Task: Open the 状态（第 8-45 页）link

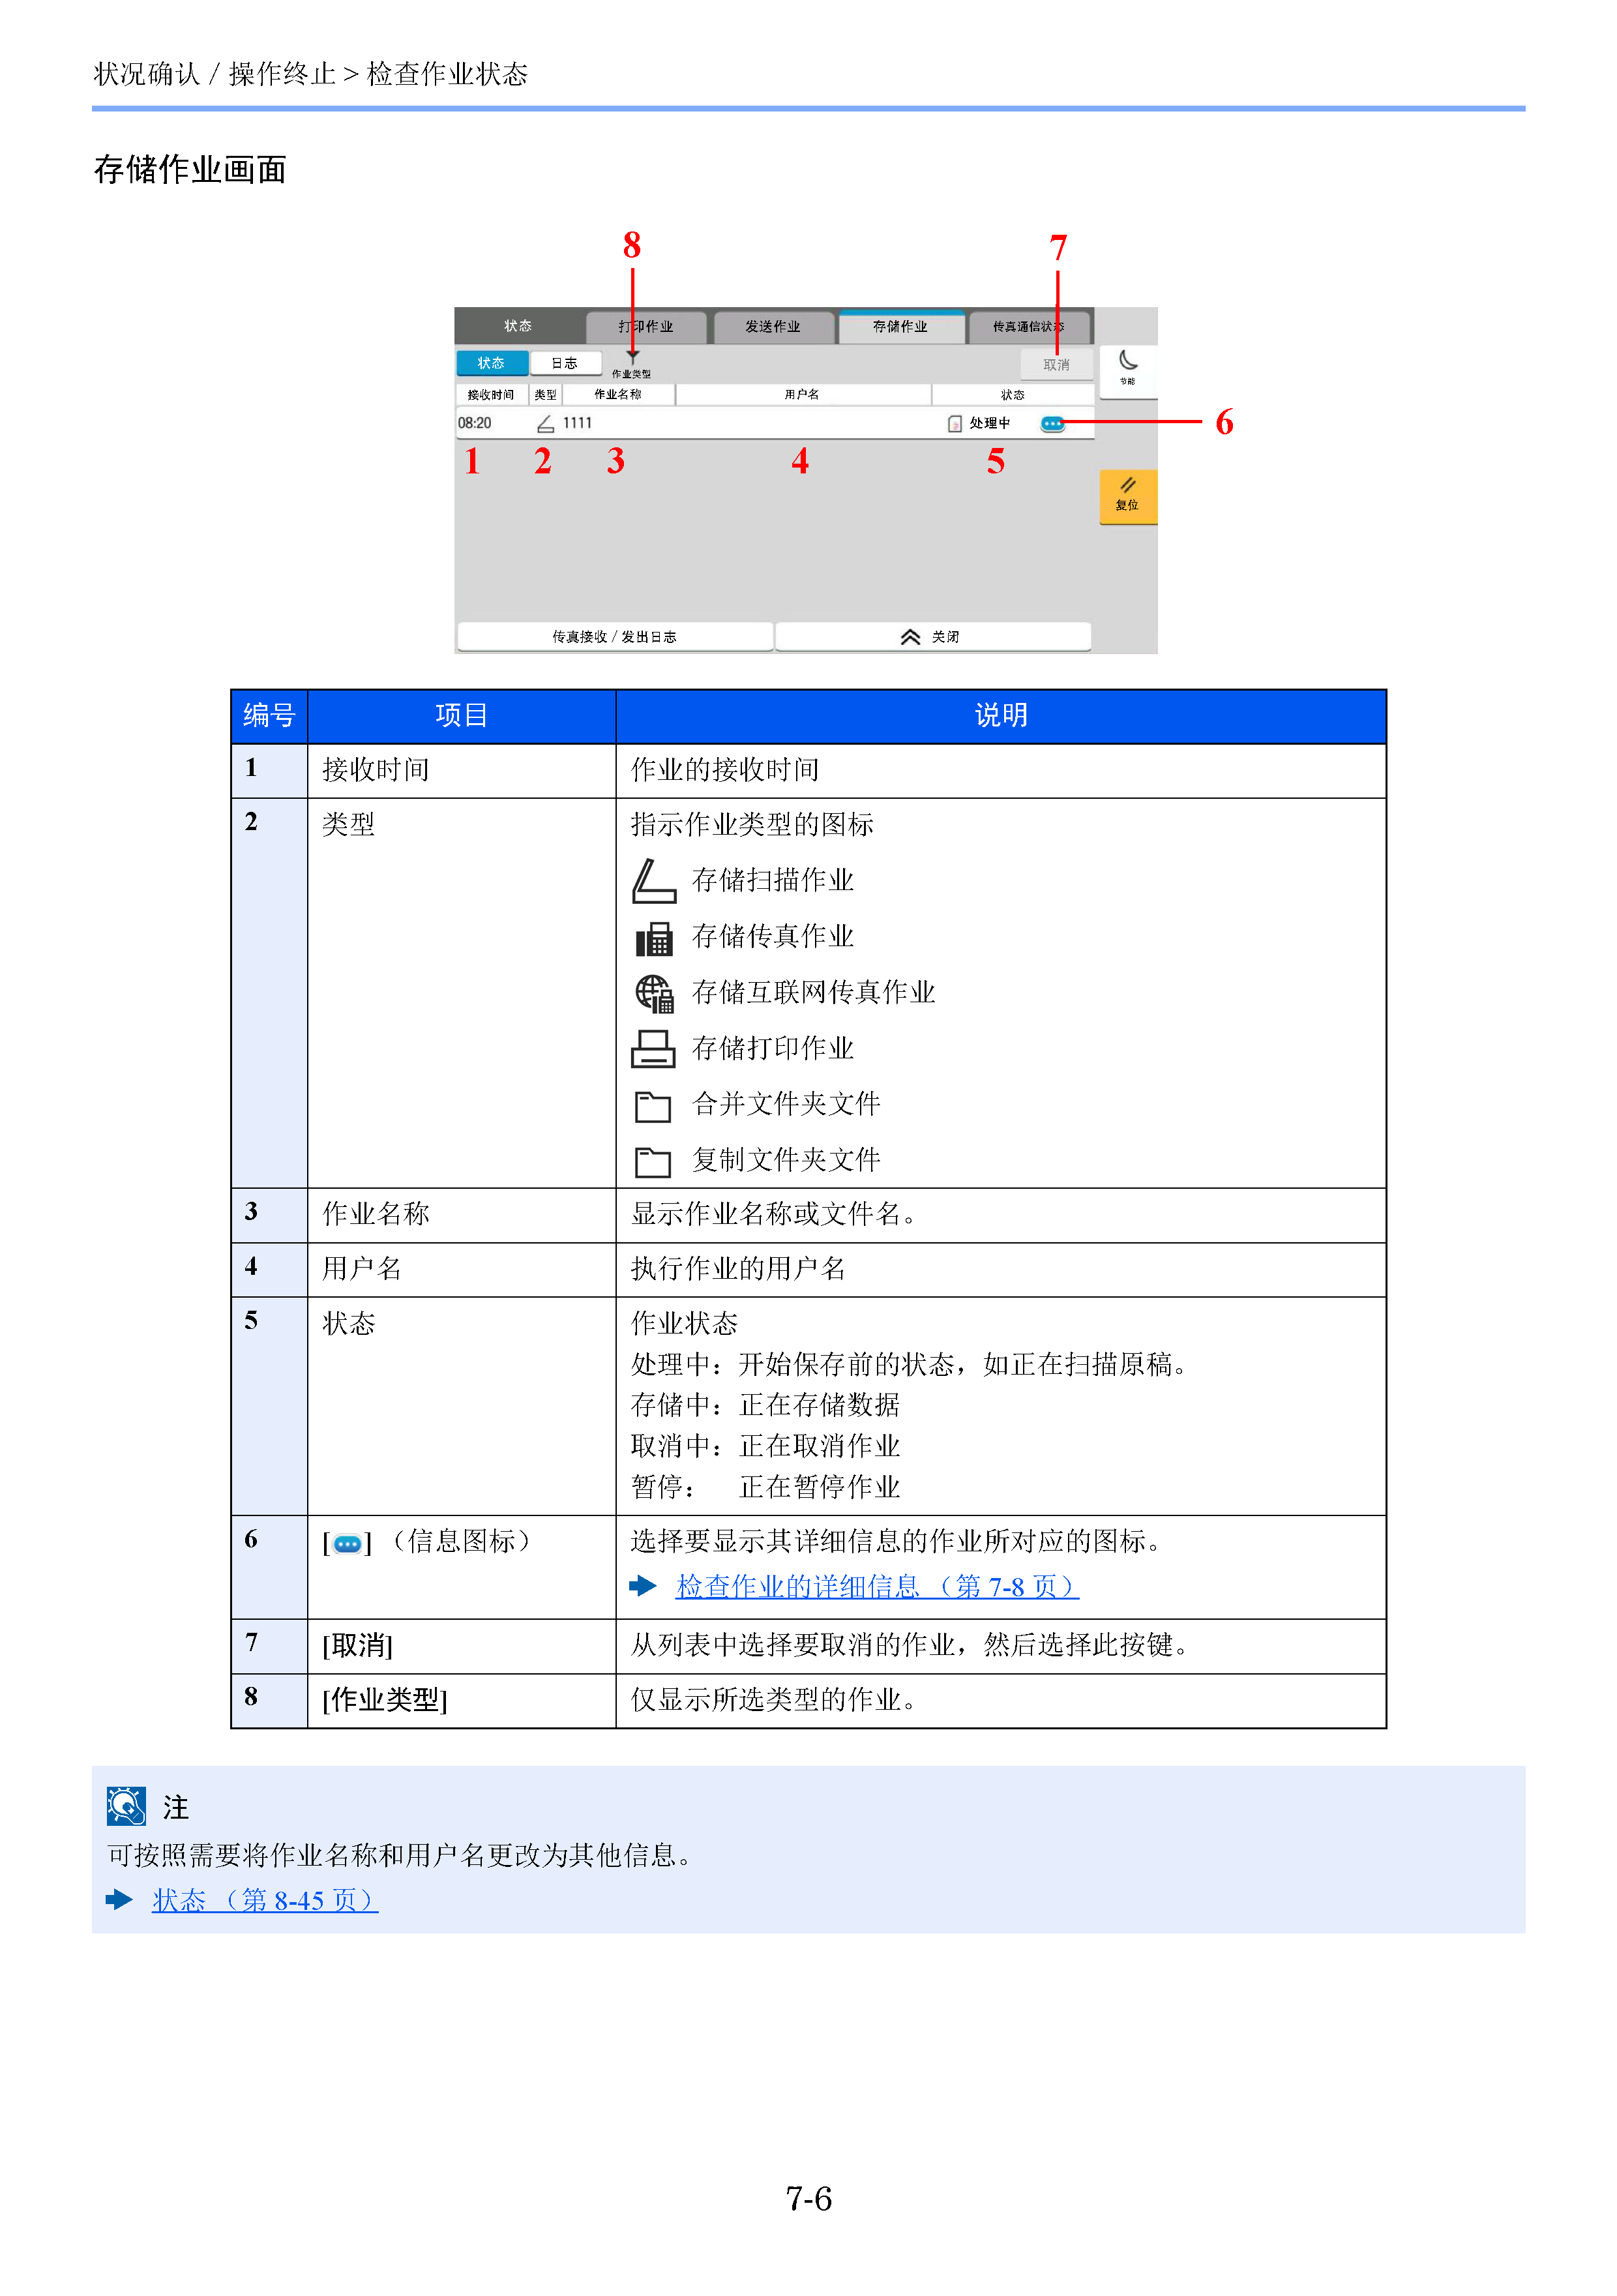Action: (265, 1901)
